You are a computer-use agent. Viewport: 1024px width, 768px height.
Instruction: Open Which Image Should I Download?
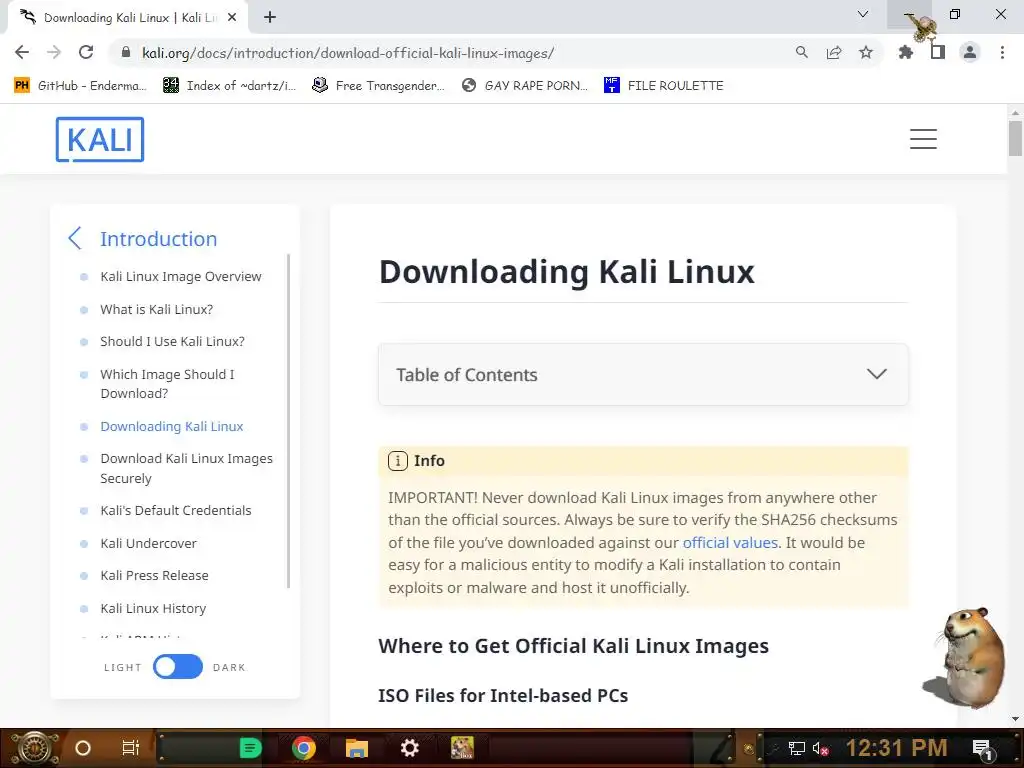point(167,384)
